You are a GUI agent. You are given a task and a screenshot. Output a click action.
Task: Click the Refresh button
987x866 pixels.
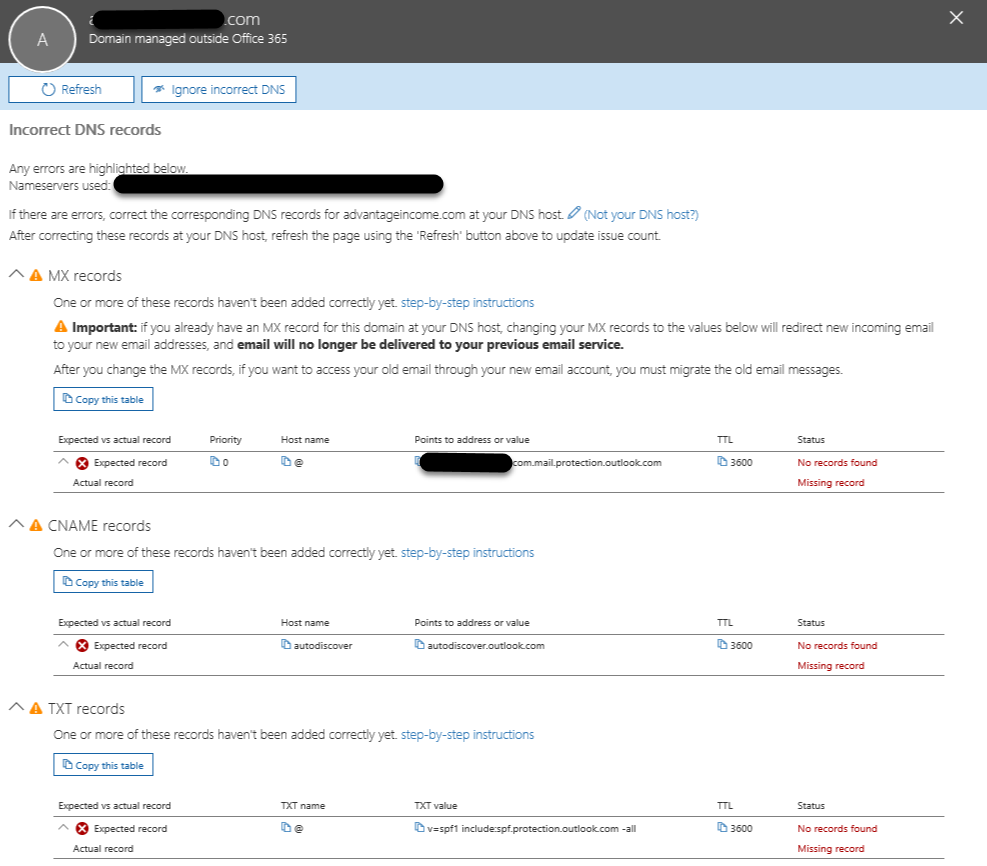(71, 89)
